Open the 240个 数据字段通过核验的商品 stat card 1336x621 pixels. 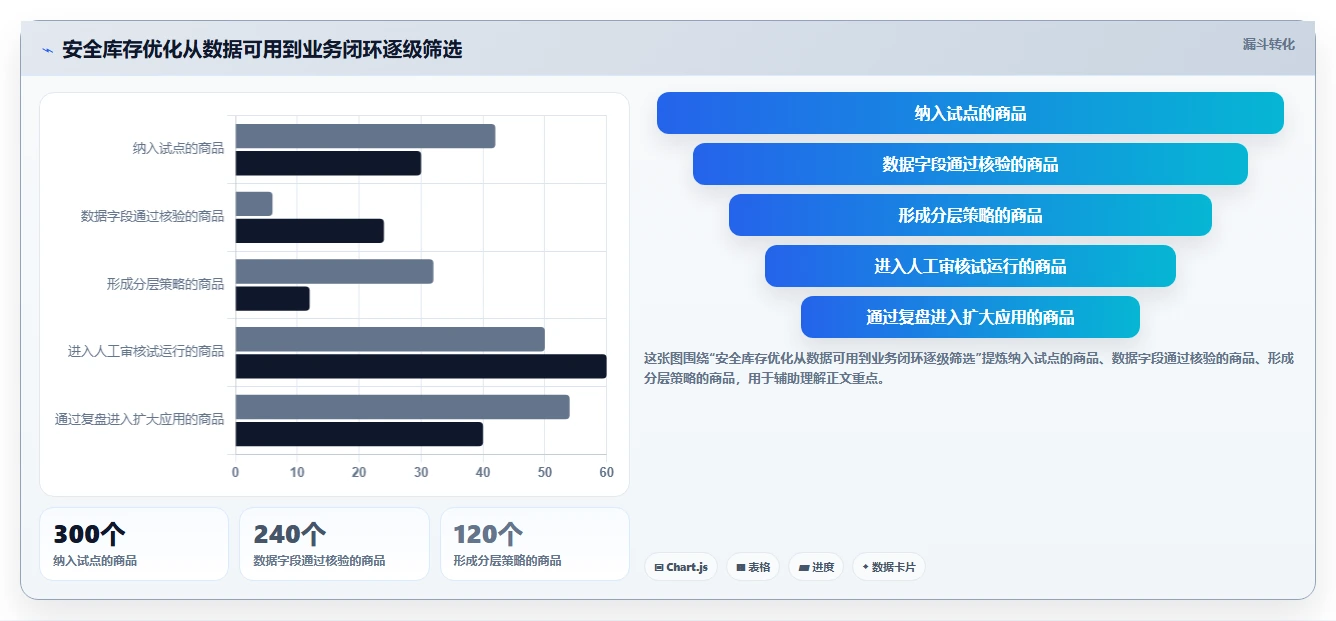pos(334,544)
